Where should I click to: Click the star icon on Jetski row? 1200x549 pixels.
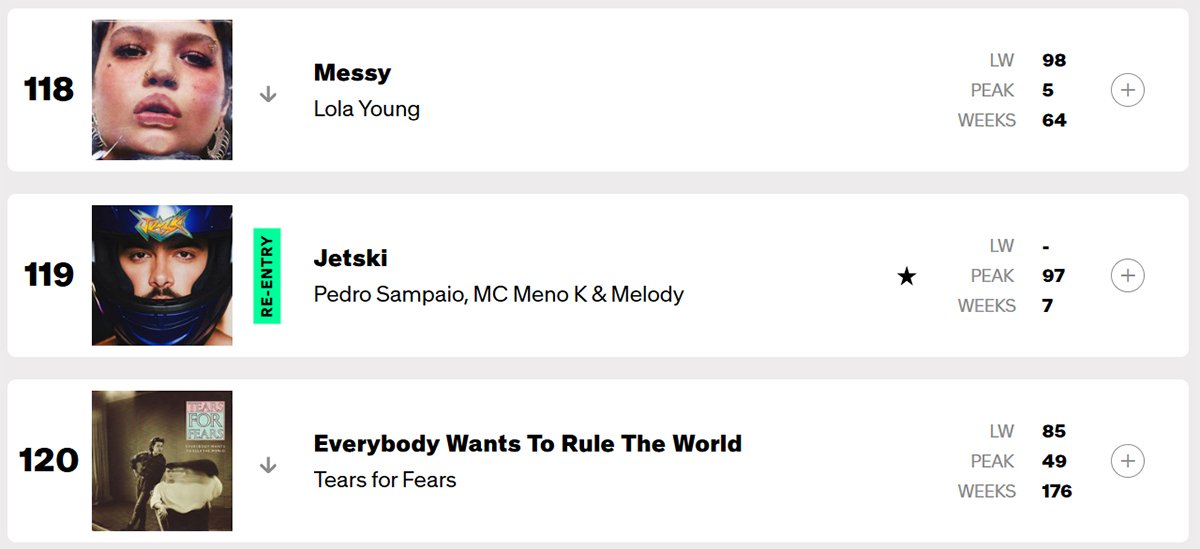[x=906, y=277]
